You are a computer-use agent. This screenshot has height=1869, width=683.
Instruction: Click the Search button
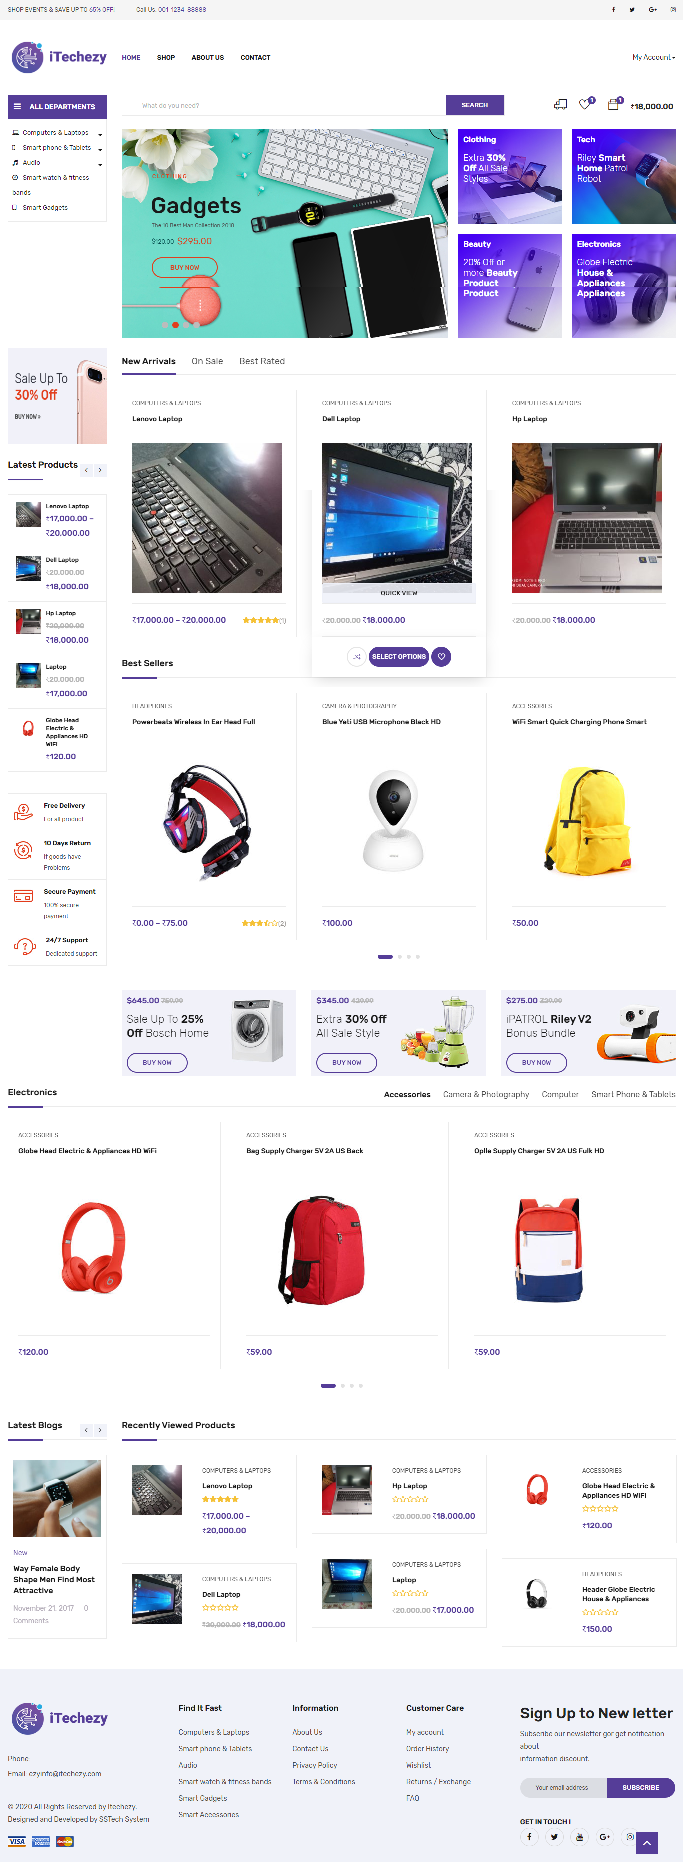pos(475,105)
